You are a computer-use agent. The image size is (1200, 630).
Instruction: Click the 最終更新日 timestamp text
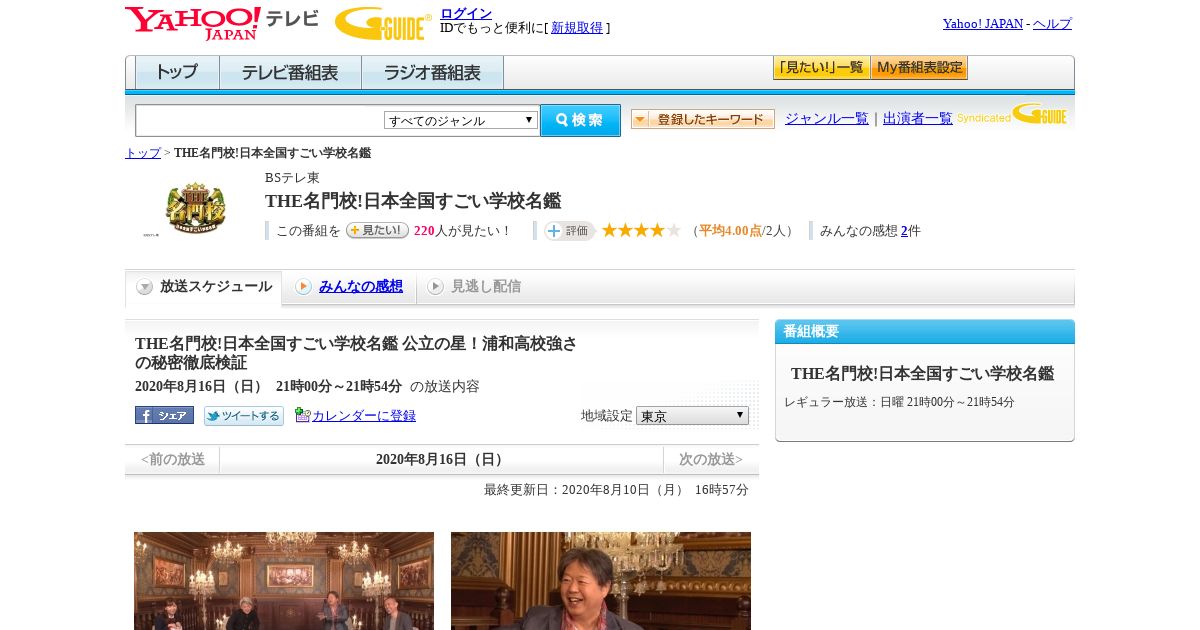coord(616,490)
